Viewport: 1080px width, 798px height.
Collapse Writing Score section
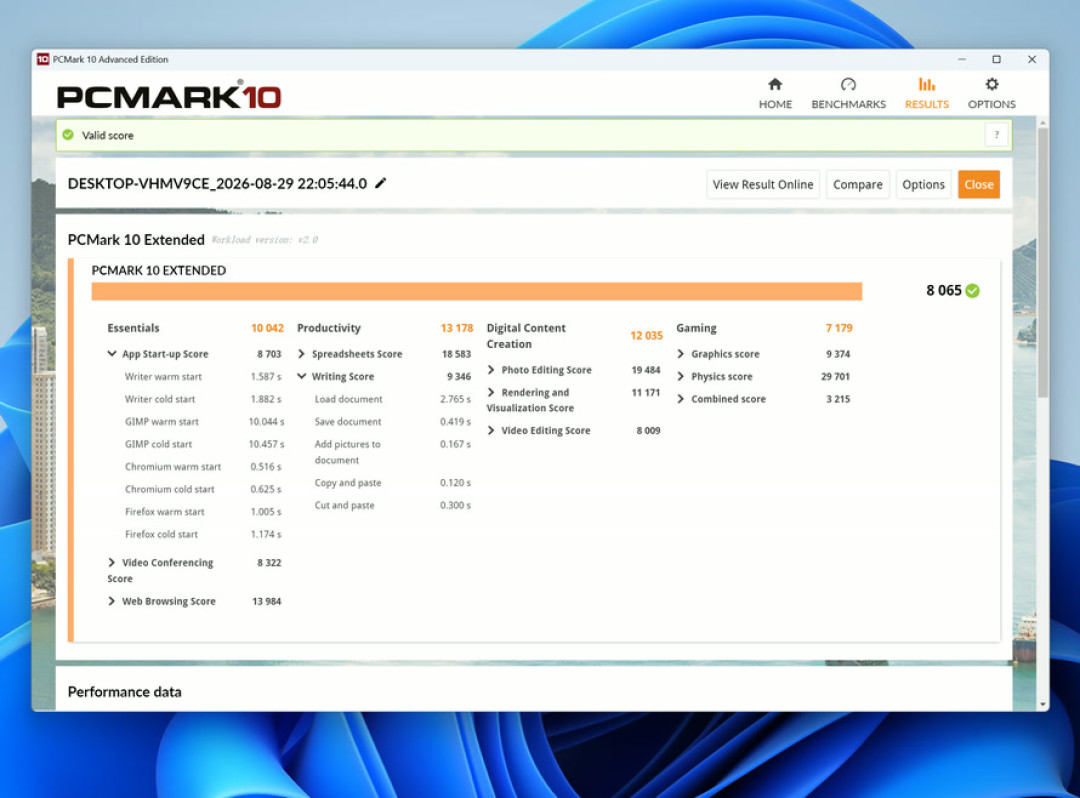click(x=302, y=377)
